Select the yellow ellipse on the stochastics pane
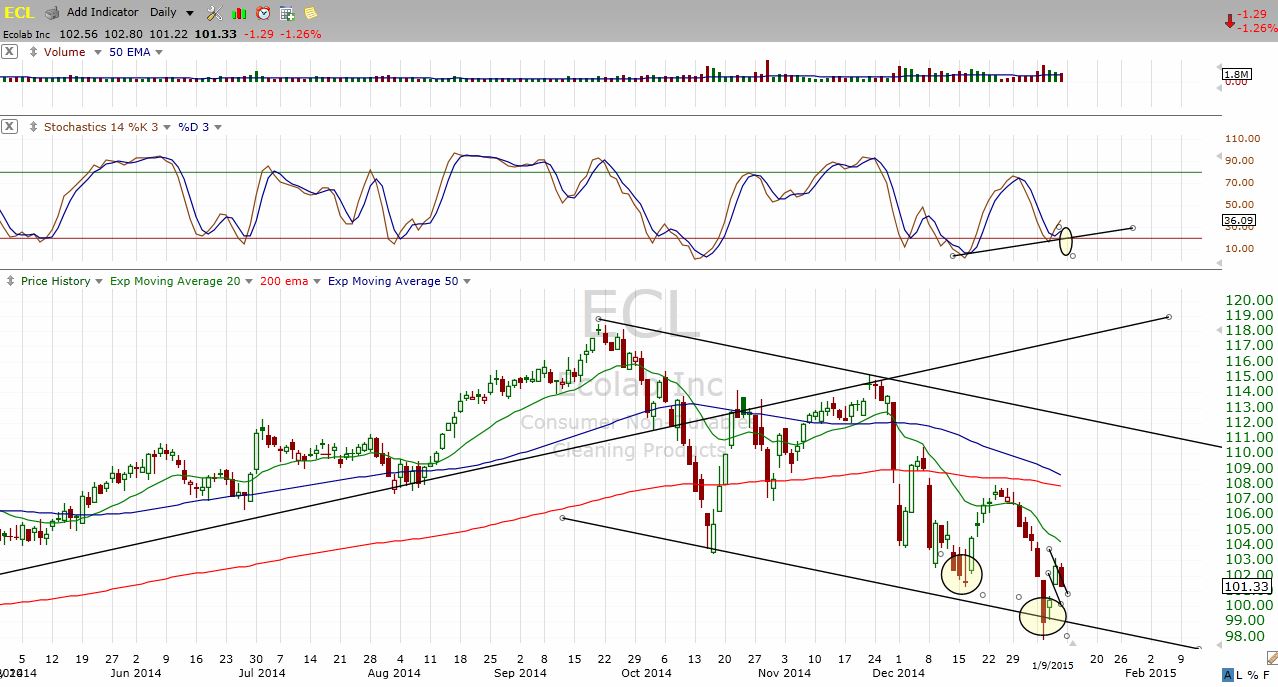This screenshot has height=687, width=1278. (x=1065, y=240)
